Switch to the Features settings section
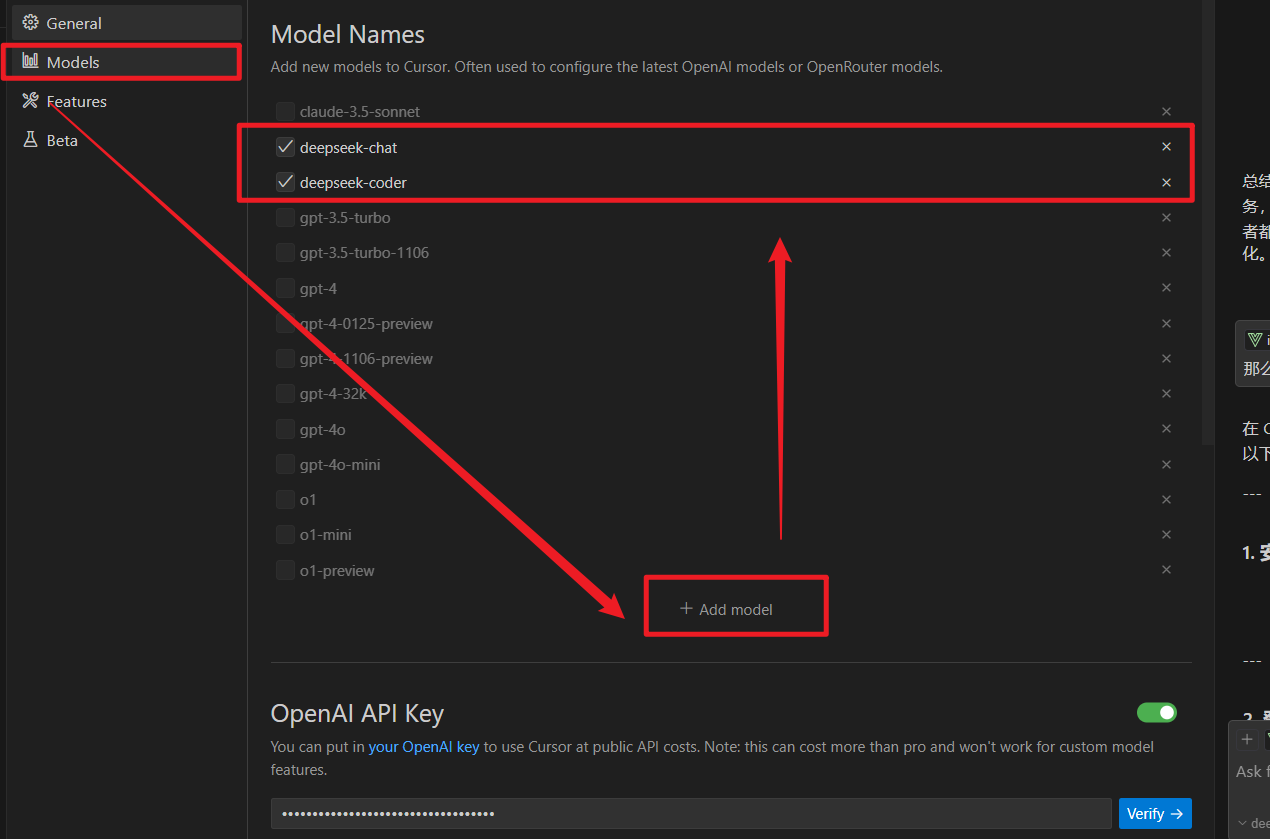The image size is (1270, 839). click(x=76, y=101)
